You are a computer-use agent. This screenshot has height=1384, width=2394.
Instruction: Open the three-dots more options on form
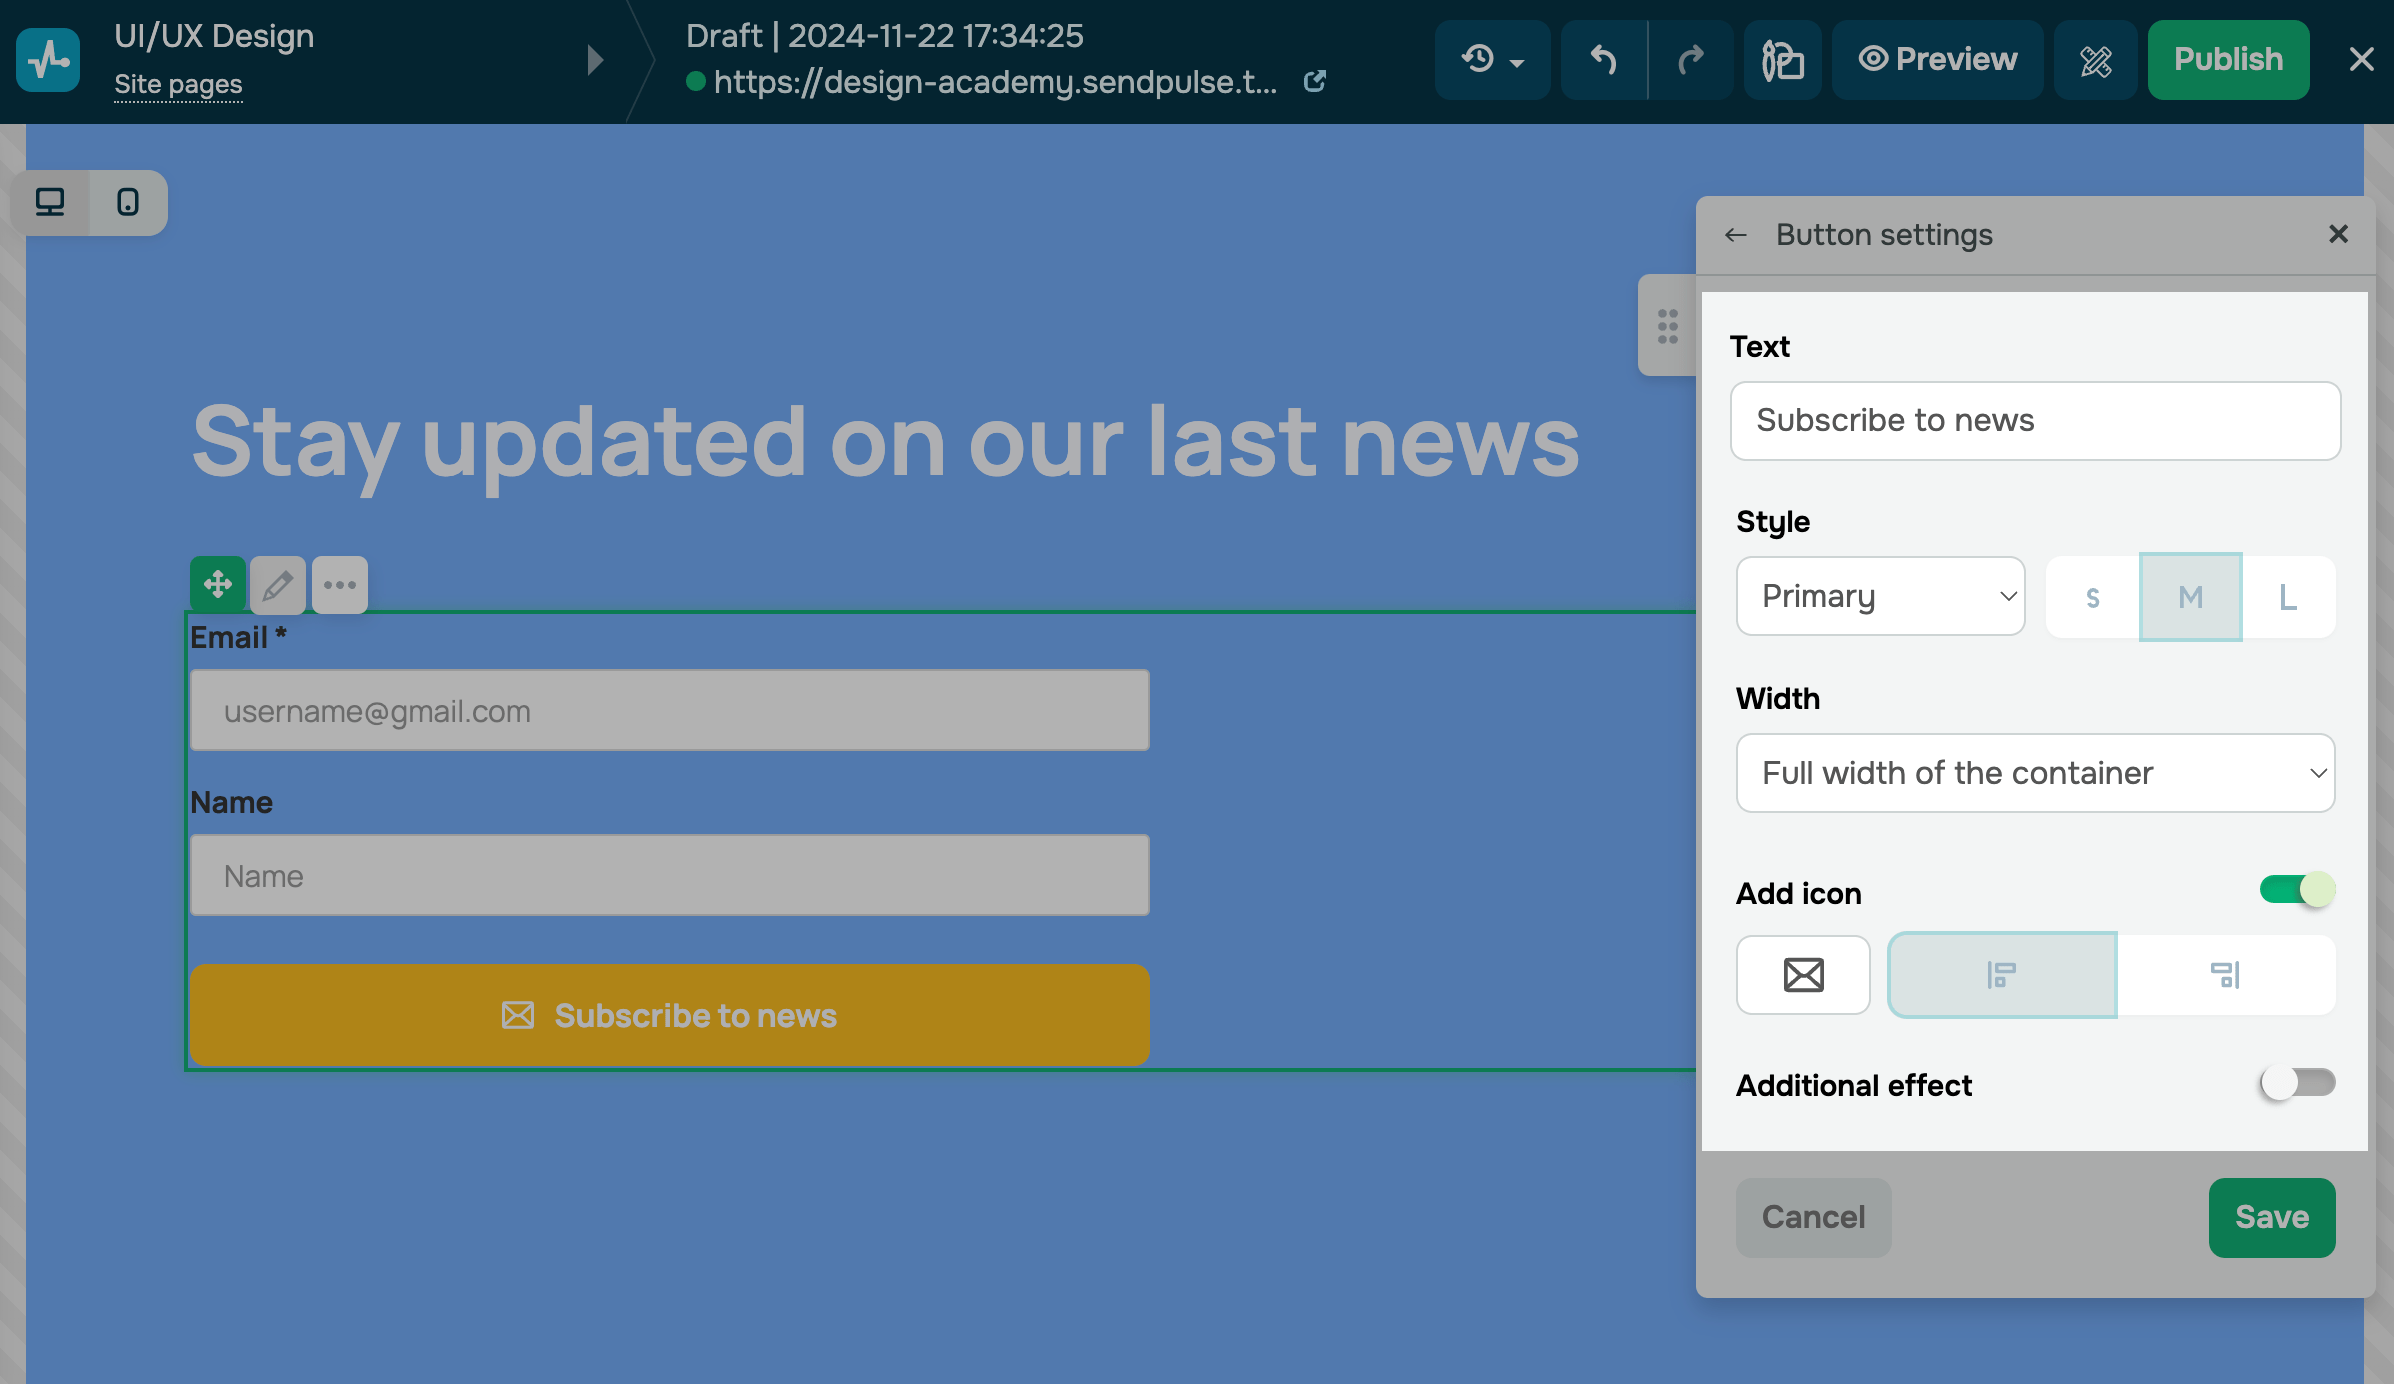click(x=340, y=584)
